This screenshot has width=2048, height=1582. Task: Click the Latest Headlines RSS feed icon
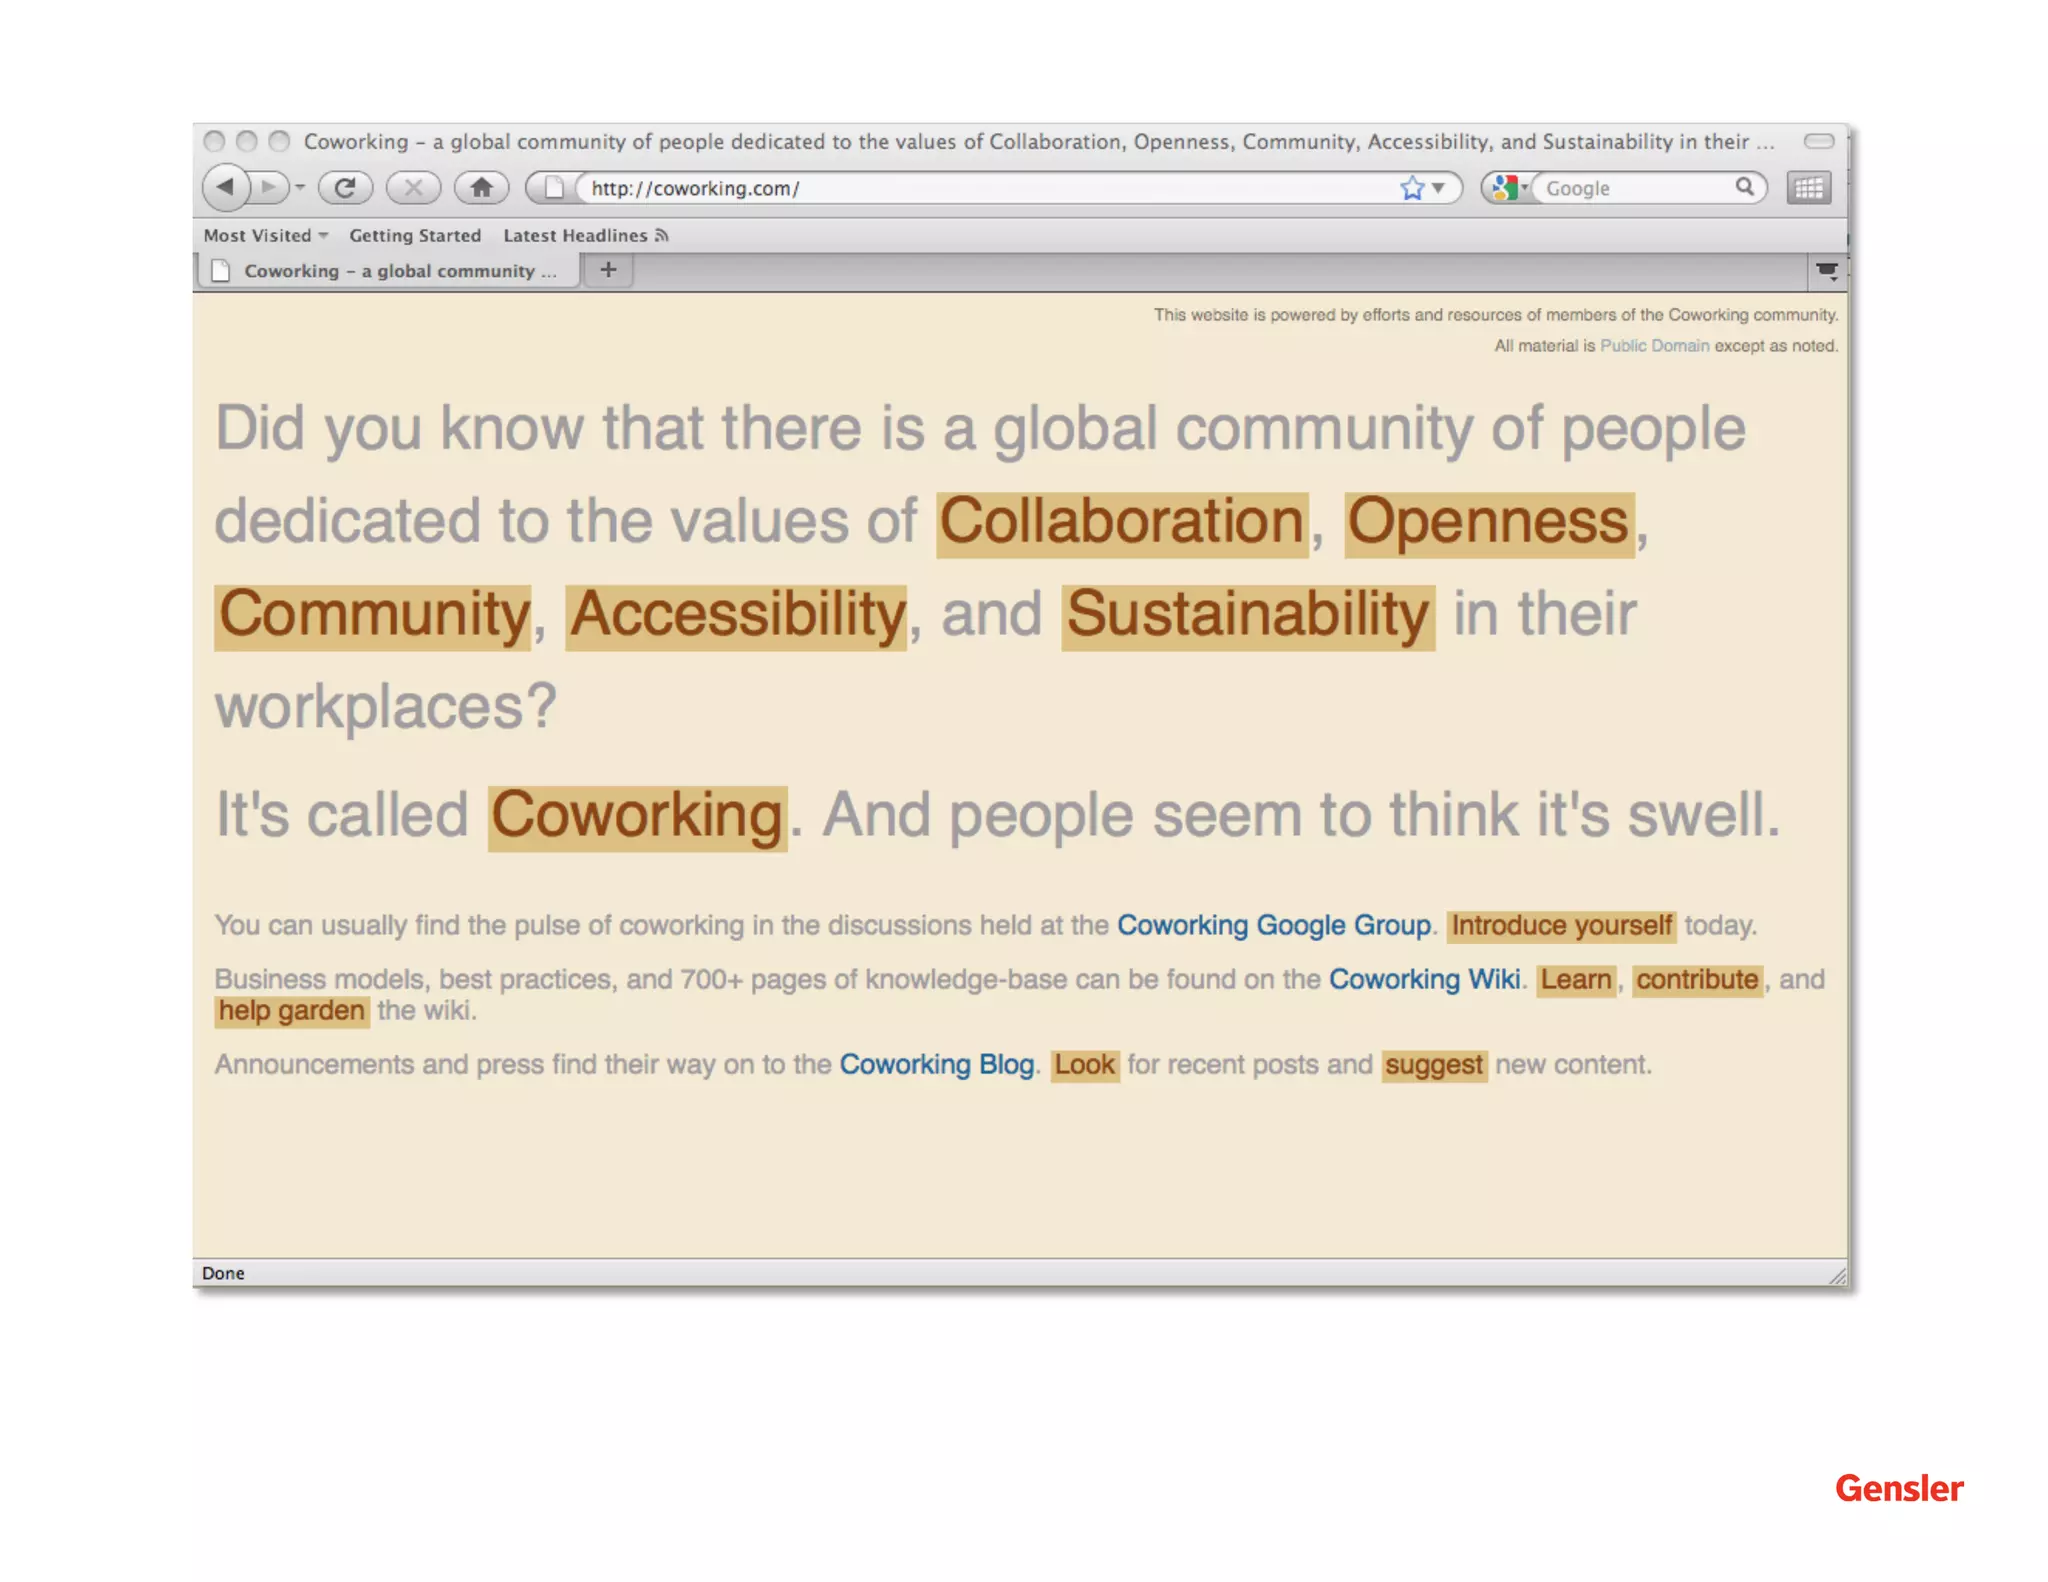pos(661,235)
